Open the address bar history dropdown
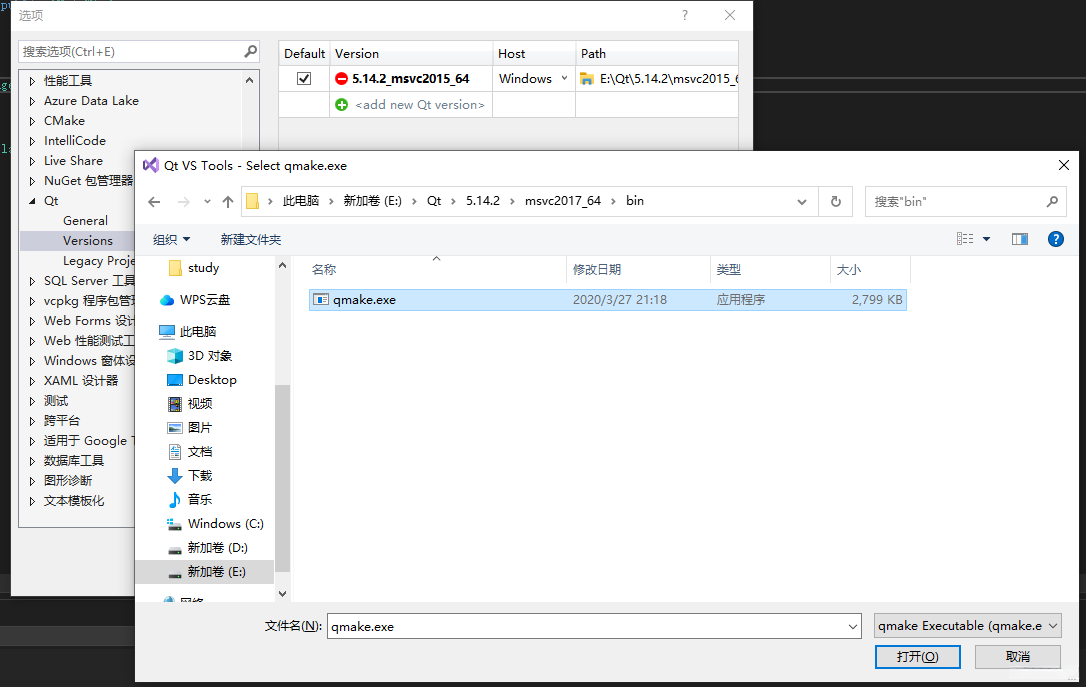Image resolution: width=1086 pixels, height=687 pixels. point(801,202)
